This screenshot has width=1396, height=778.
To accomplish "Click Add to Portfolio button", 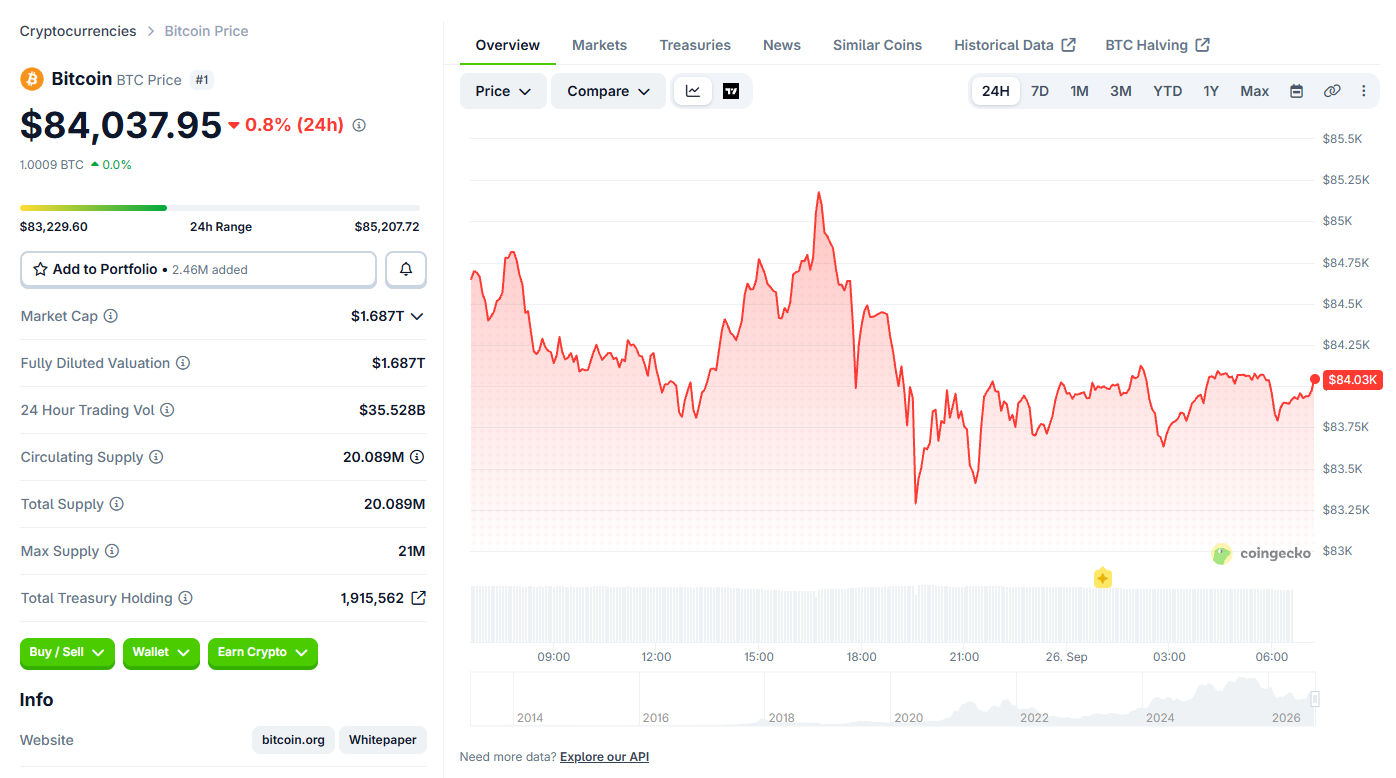I will [199, 269].
